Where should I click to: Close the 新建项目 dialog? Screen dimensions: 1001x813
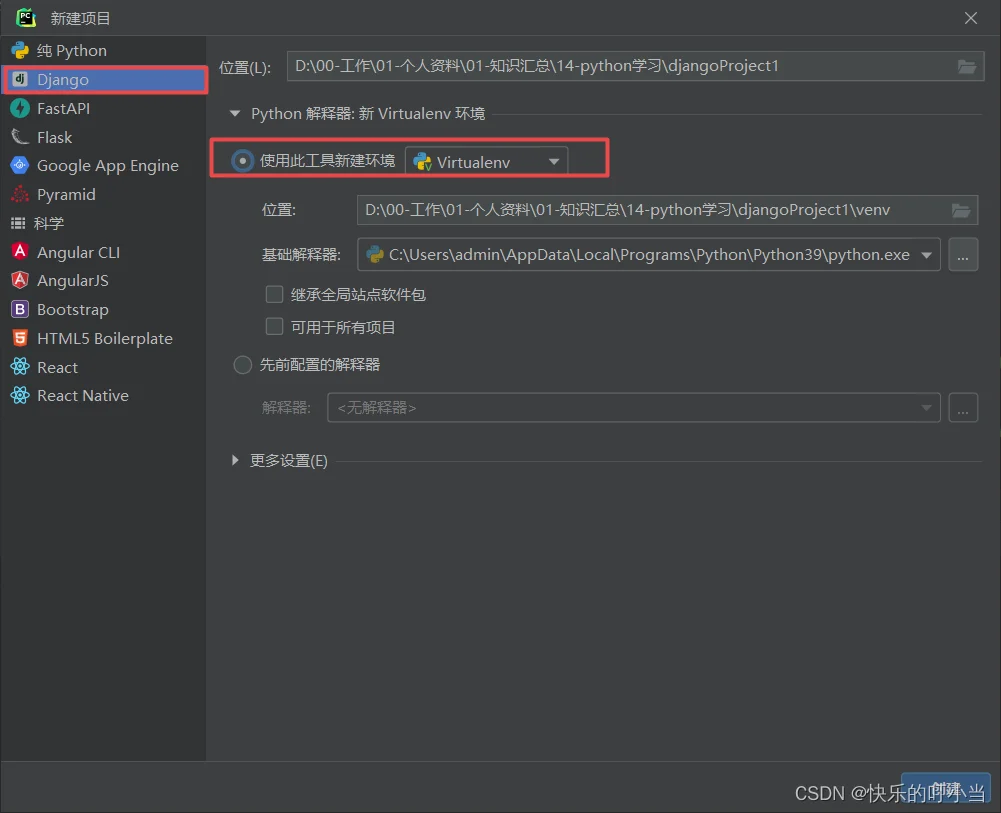970,18
